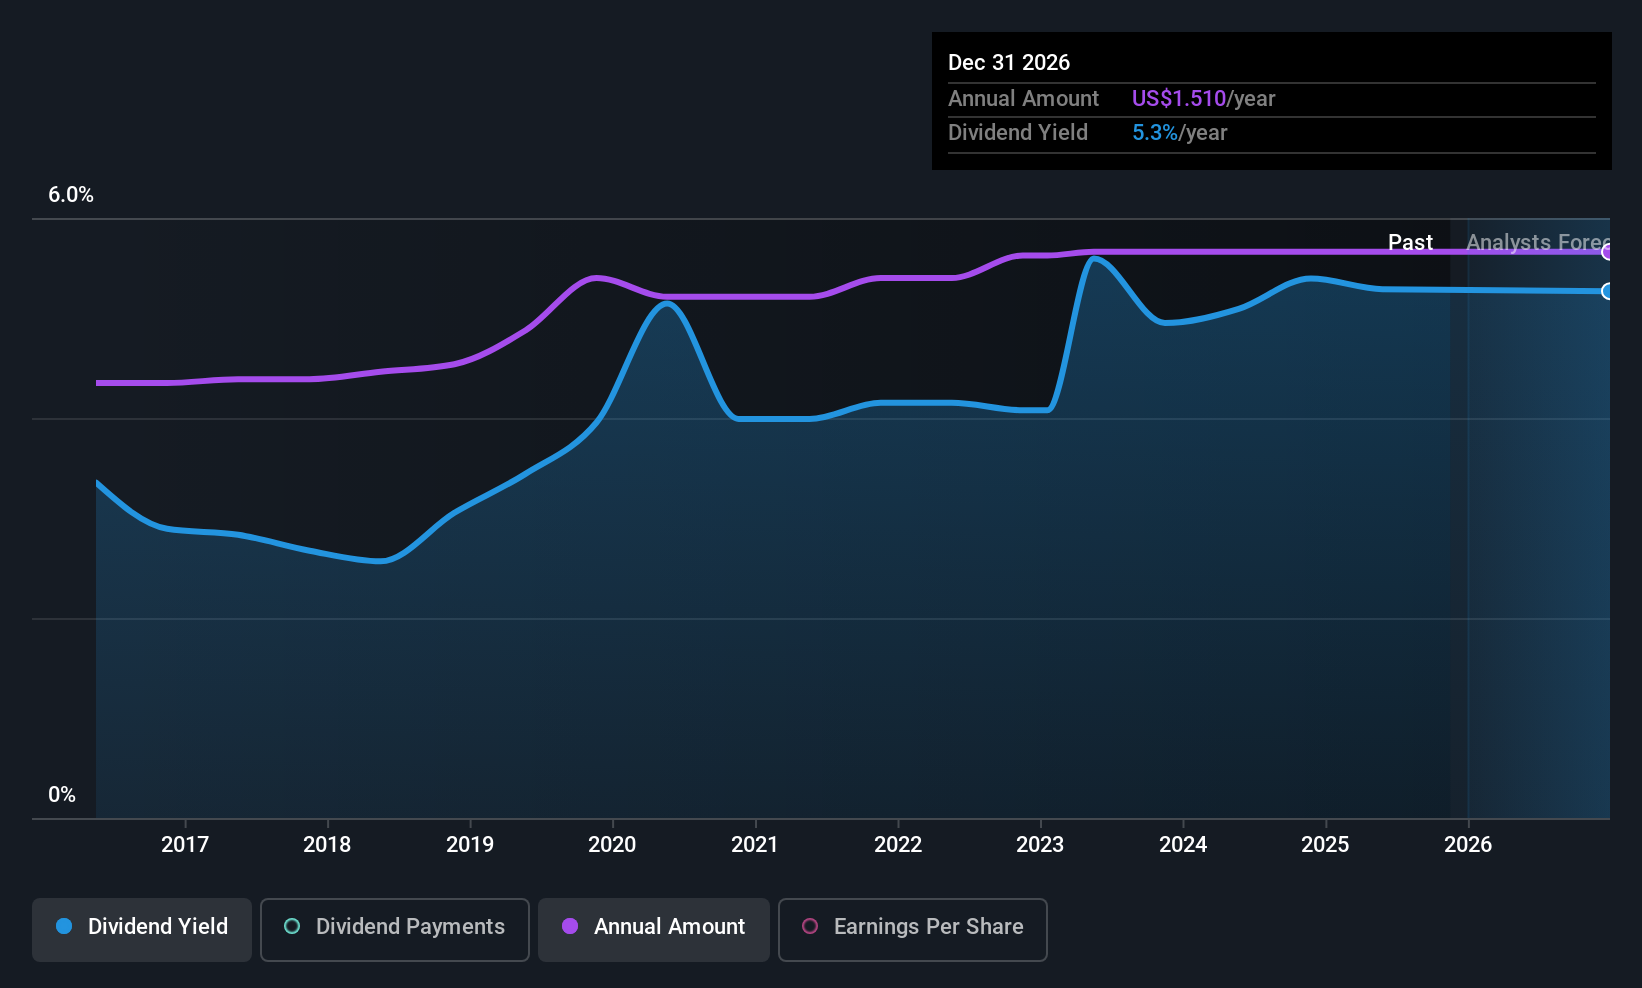Click the 2023 x-axis year label

1040,844
